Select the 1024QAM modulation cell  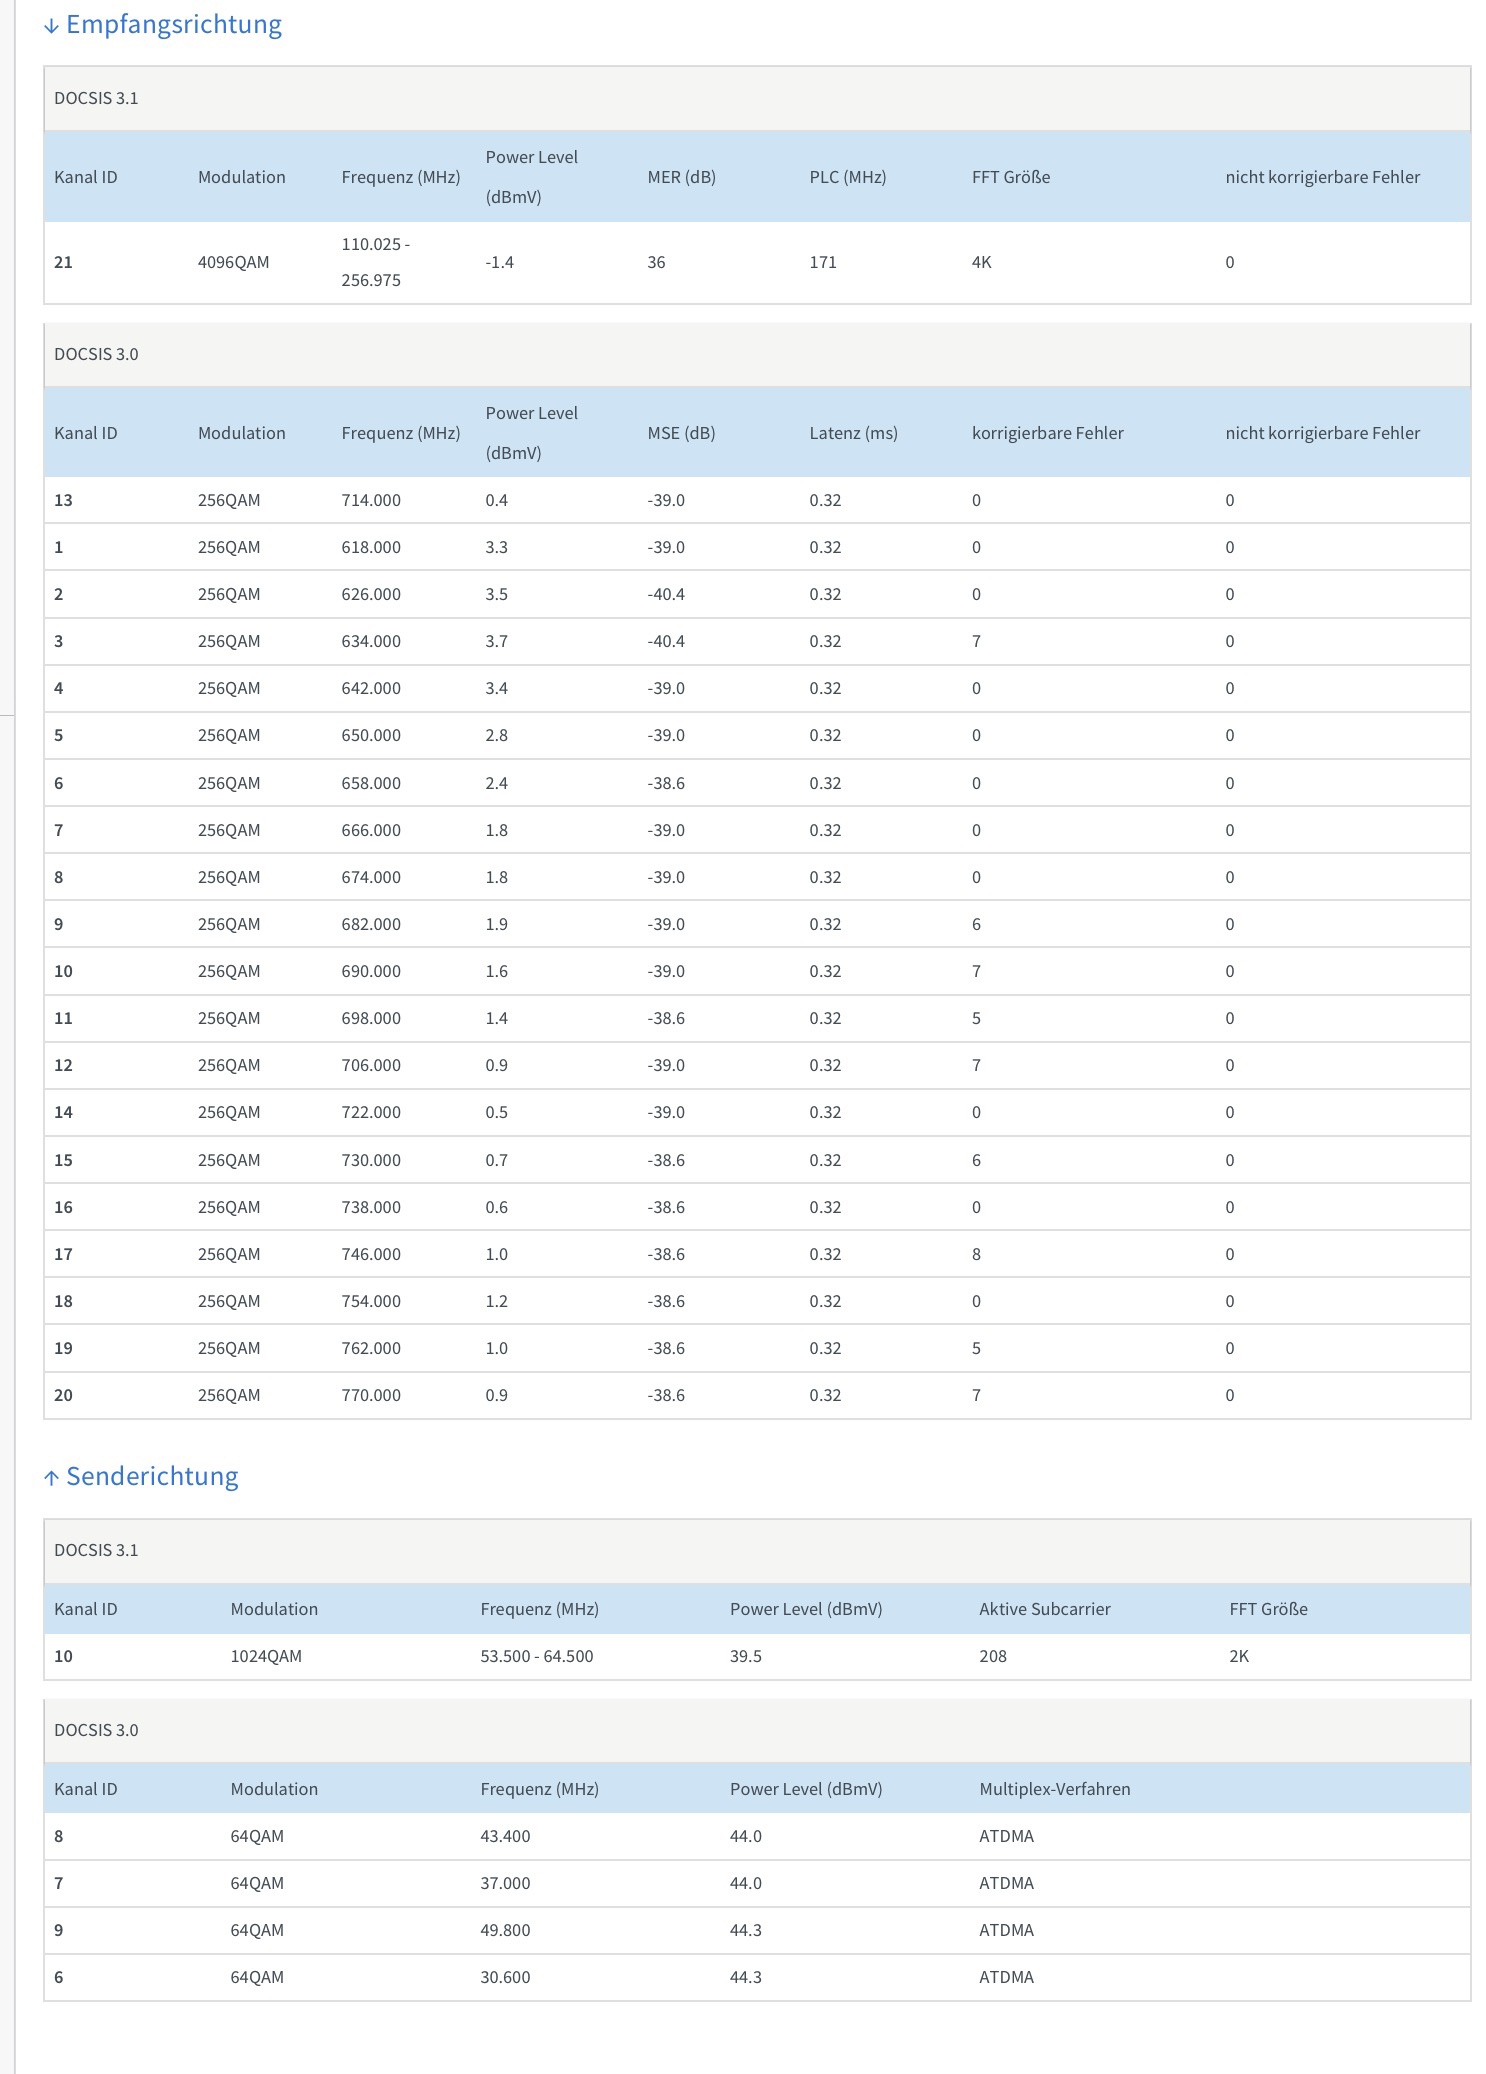pyautogui.click(x=266, y=1656)
